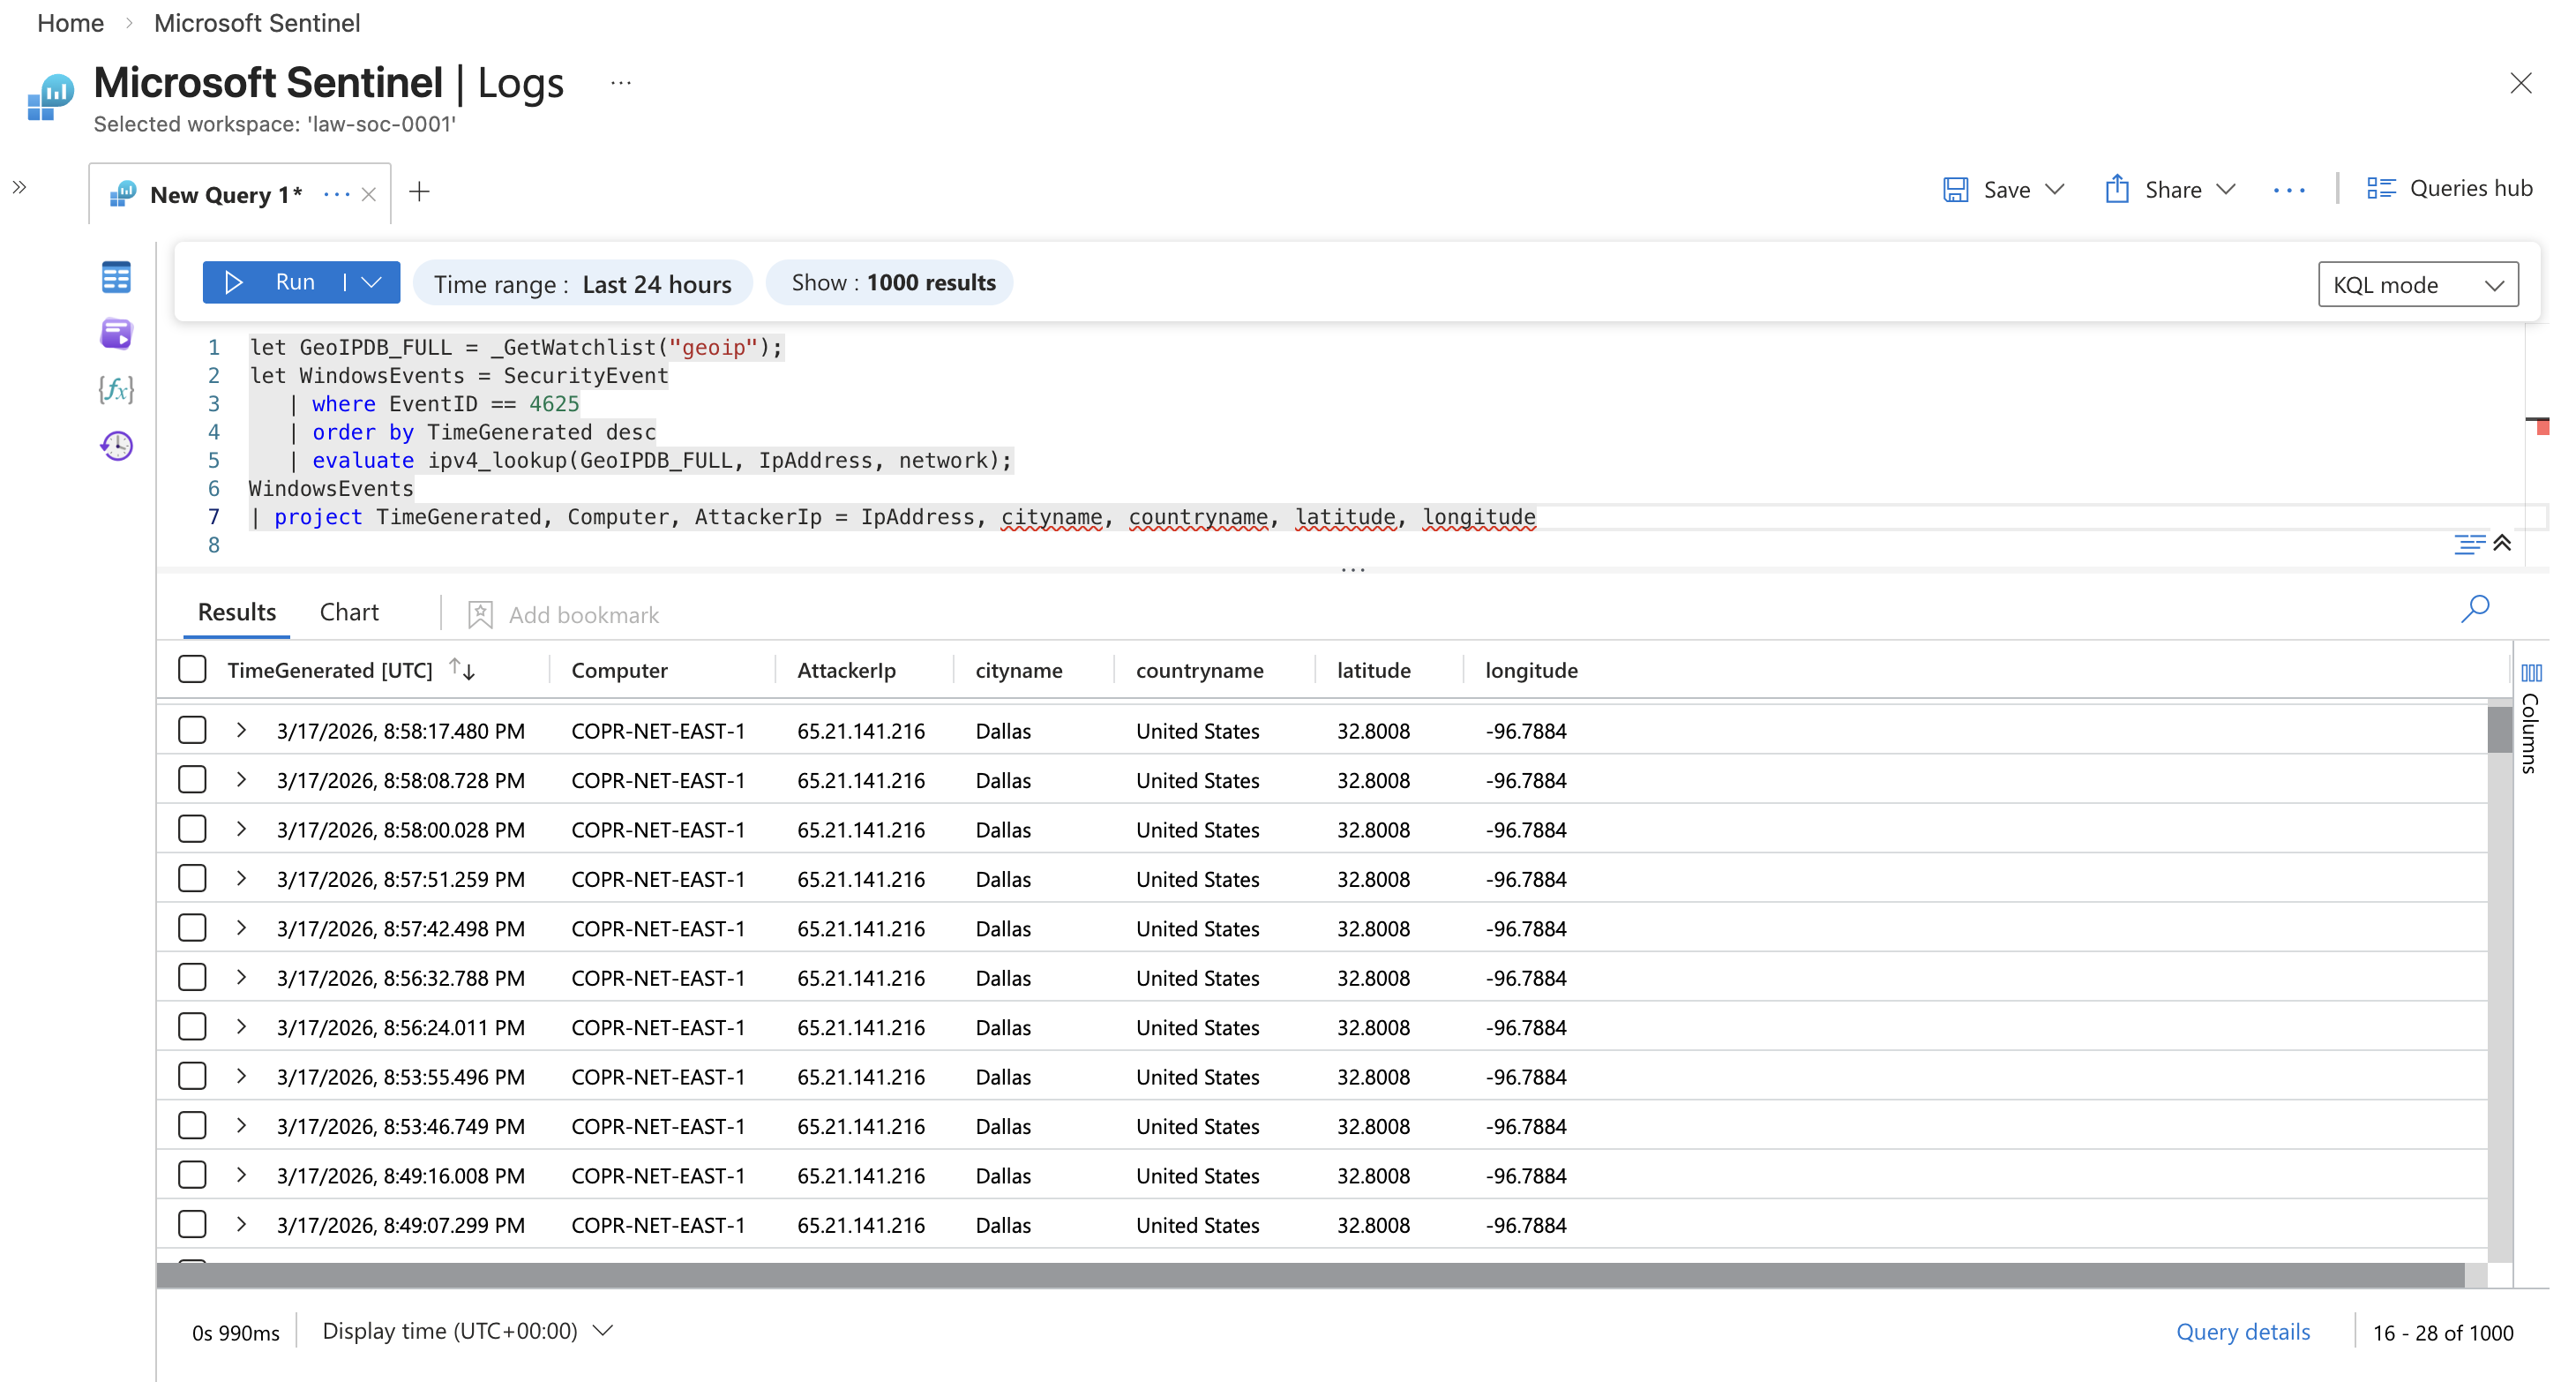Click the search magnifier in results

click(x=2474, y=609)
